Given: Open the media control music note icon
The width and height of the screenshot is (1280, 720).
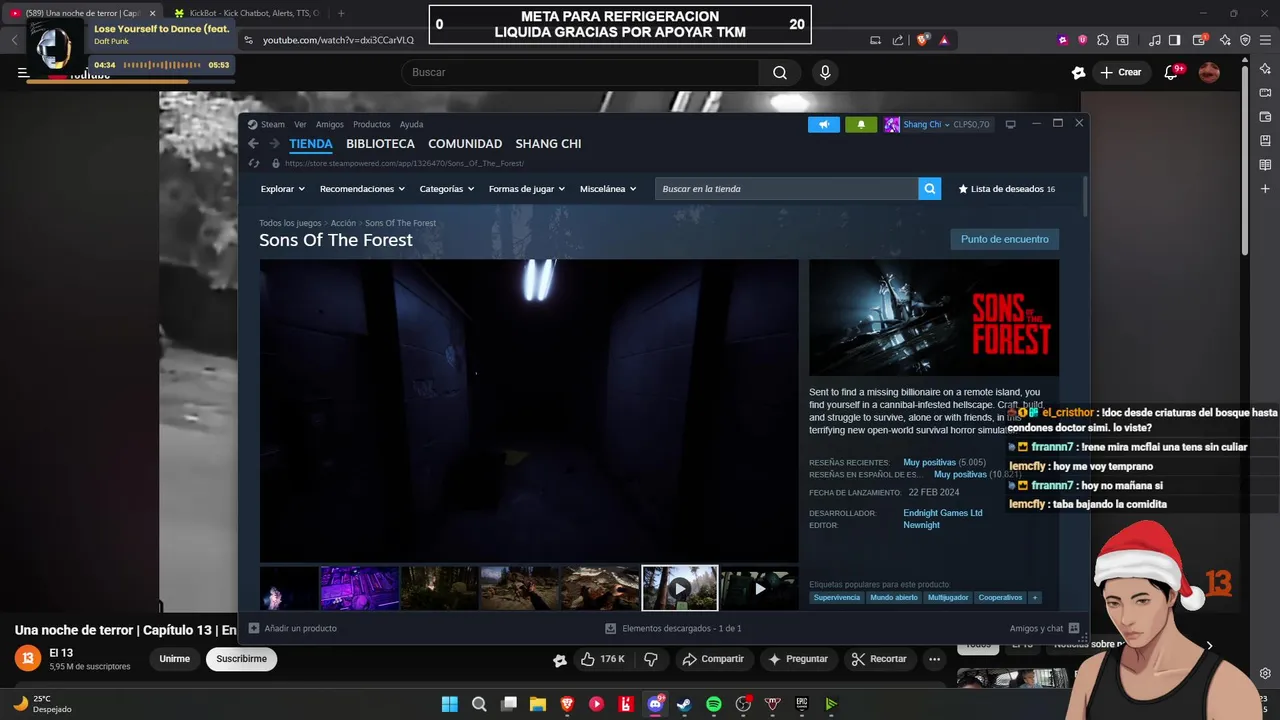Looking at the screenshot, I should (1155, 40).
